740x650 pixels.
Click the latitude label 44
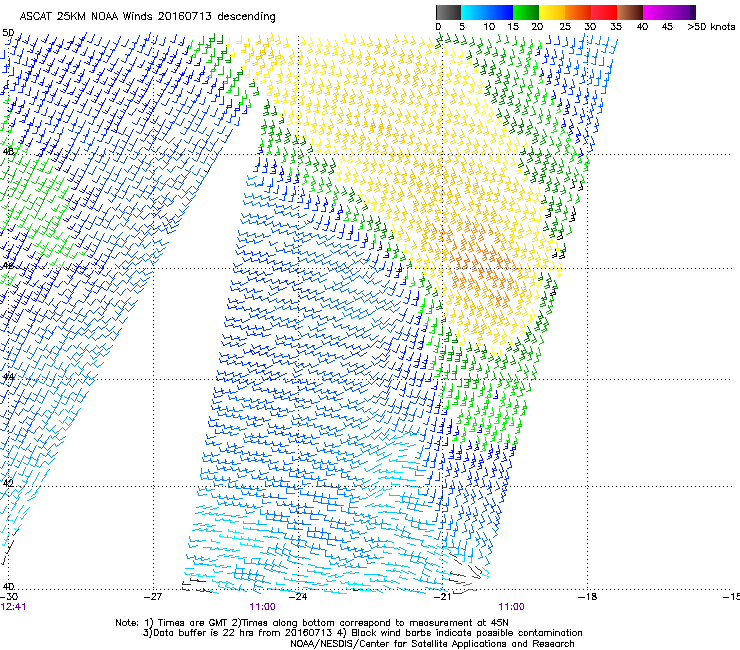point(8,377)
